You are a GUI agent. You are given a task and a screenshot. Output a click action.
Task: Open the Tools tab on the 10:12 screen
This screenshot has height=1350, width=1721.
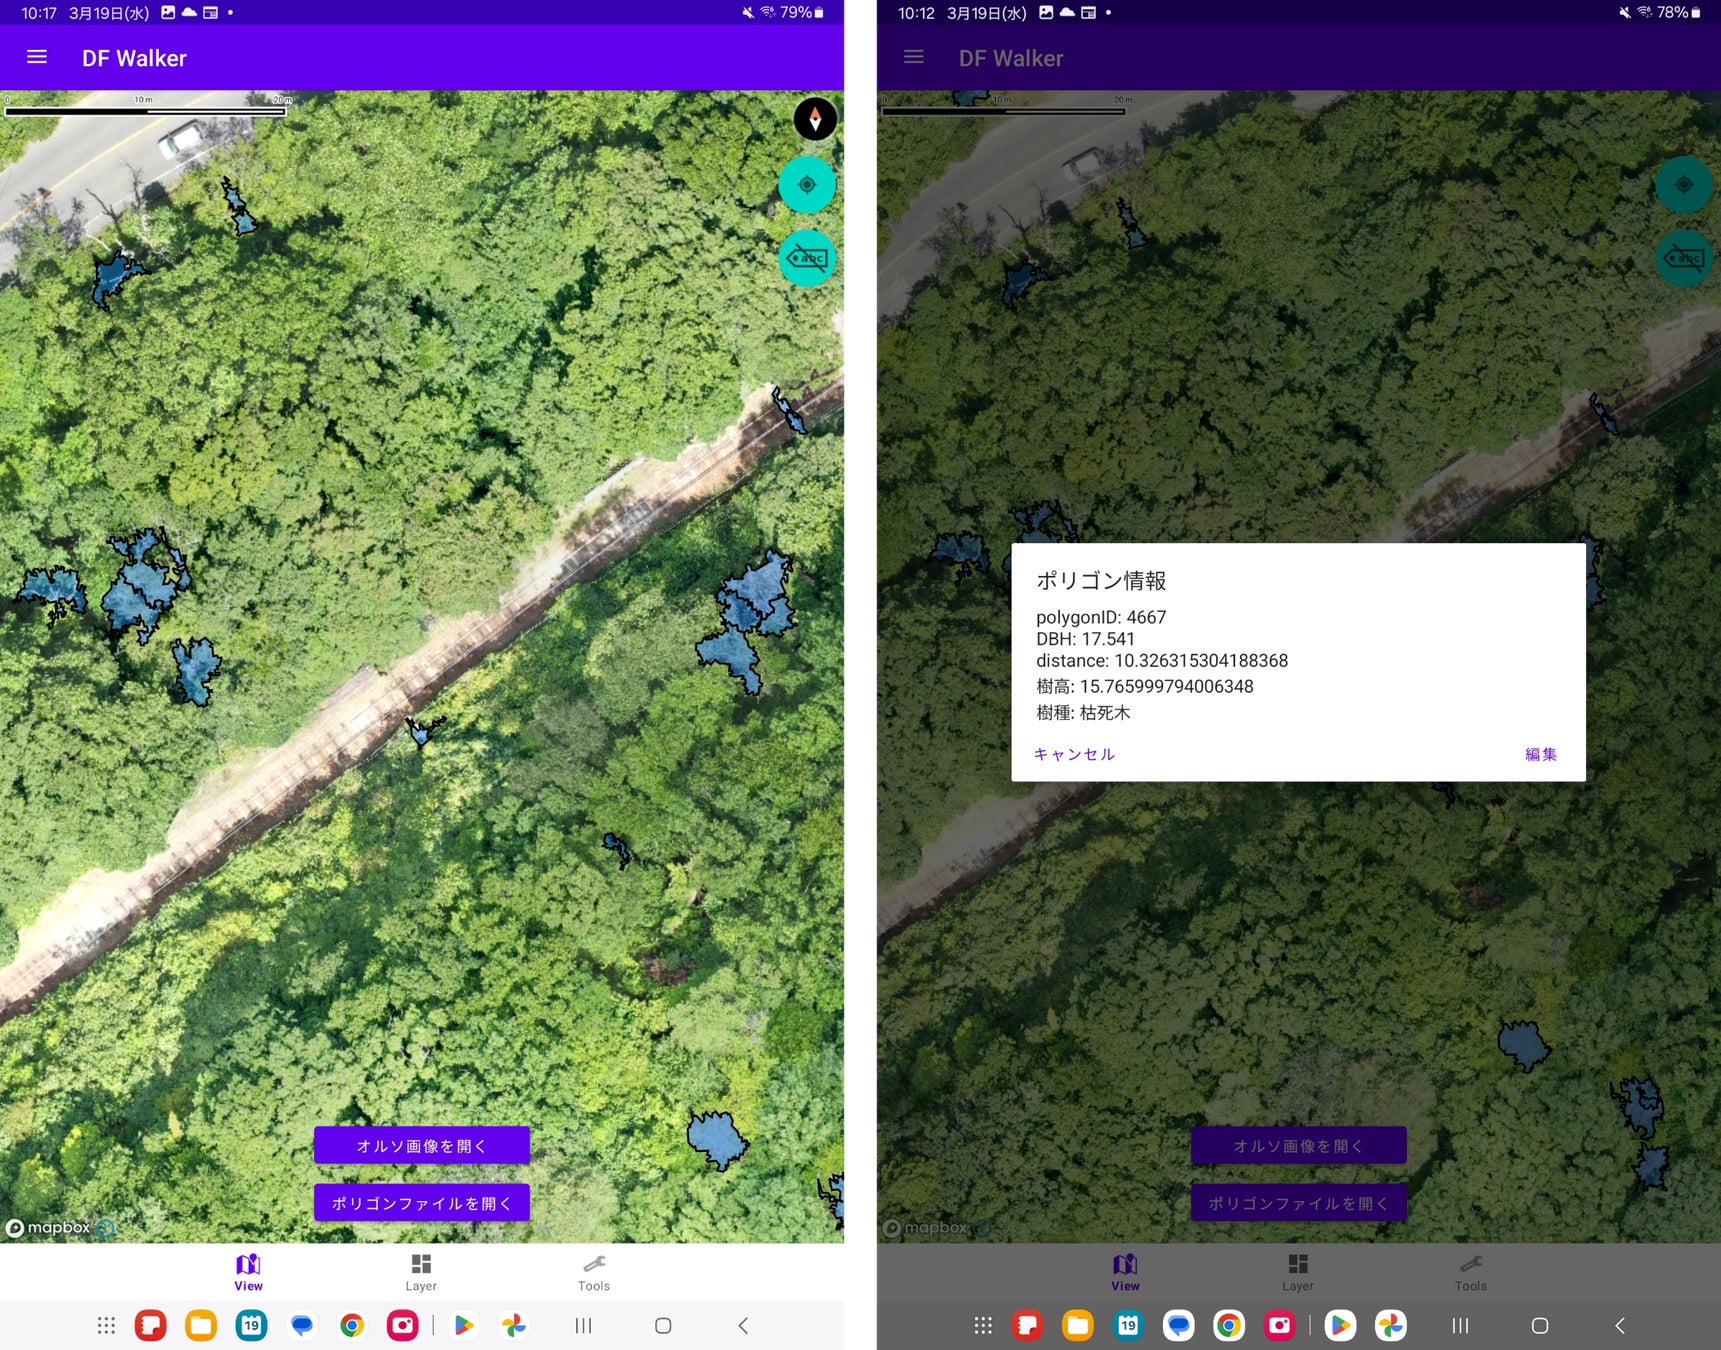coord(1471,1272)
